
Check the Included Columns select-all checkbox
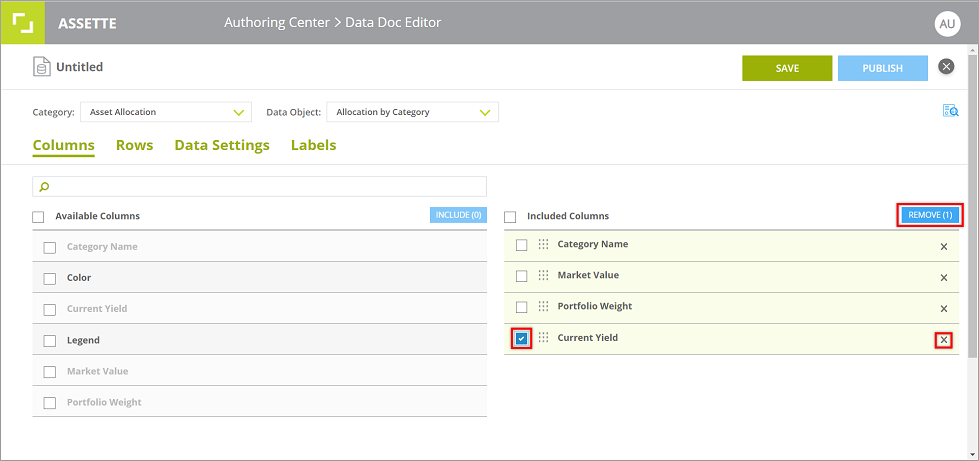510,217
